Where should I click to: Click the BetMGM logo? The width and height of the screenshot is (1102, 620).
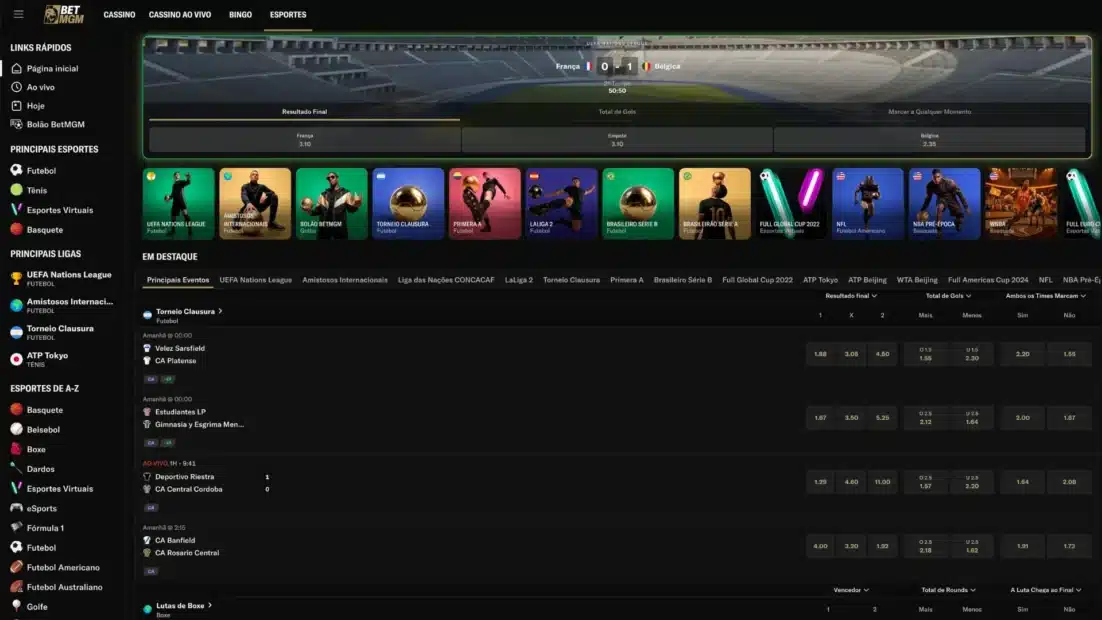coord(64,14)
